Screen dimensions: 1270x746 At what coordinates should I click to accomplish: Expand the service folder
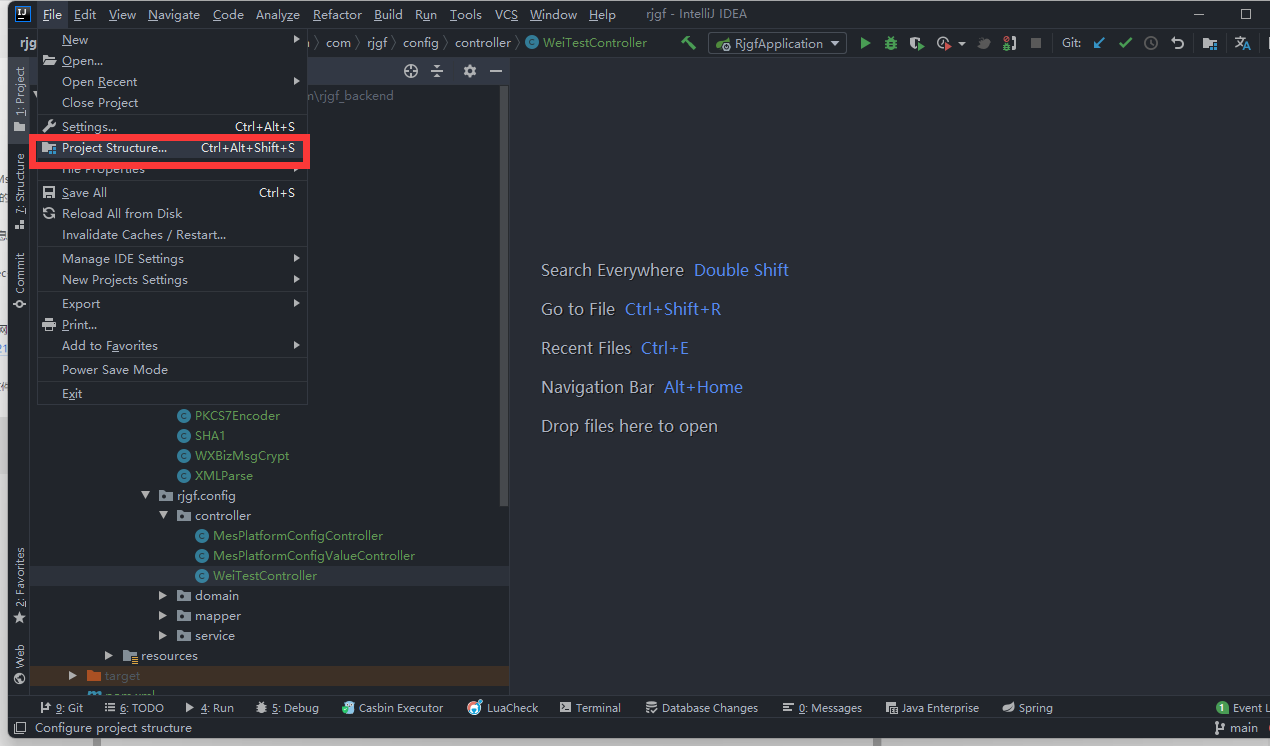point(164,636)
